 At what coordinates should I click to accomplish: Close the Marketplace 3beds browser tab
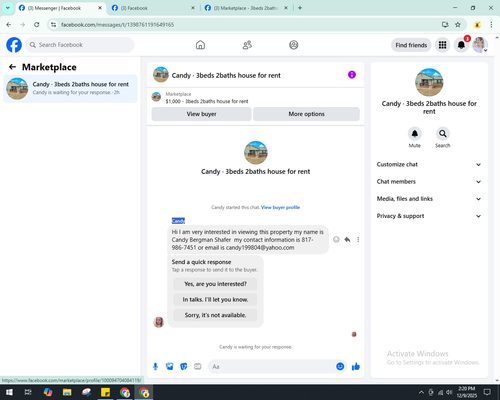[x=286, y=8]
